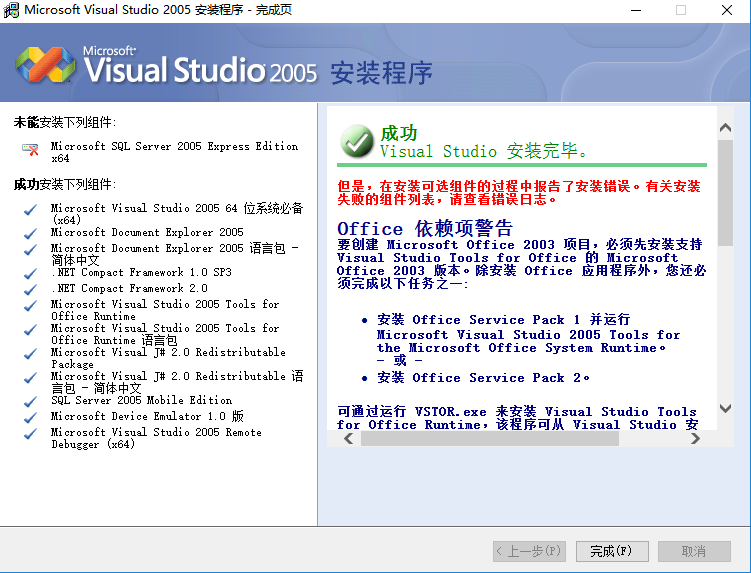The width and height of the screenshot is (751, 573).
Task: Click the disabled 取消 button
Action: point(694,551)
